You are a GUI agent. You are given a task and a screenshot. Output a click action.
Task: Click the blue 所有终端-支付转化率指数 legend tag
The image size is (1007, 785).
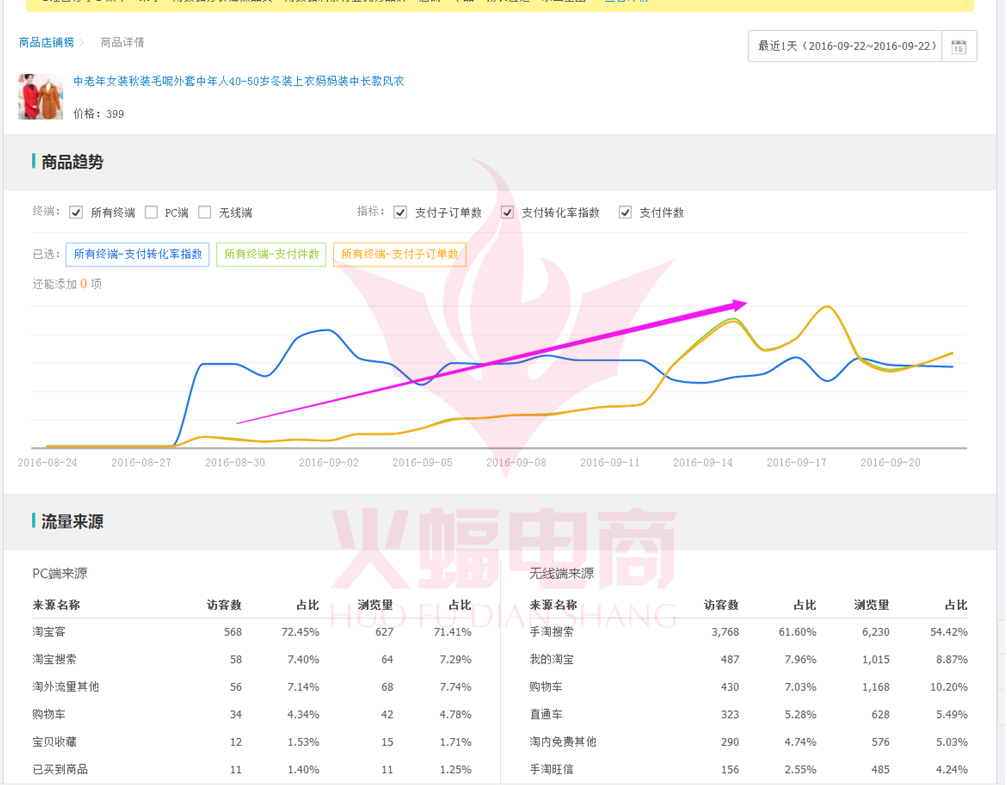(x=138, y=255)
